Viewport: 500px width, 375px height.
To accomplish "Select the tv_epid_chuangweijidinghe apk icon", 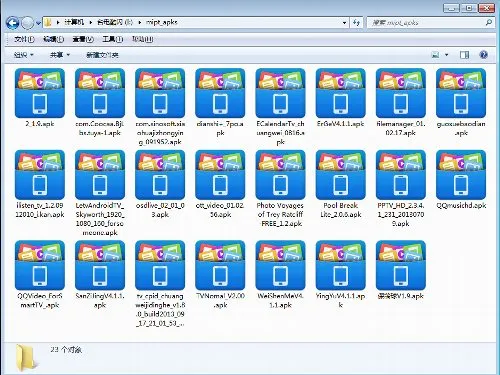I will tap(160, 265).
